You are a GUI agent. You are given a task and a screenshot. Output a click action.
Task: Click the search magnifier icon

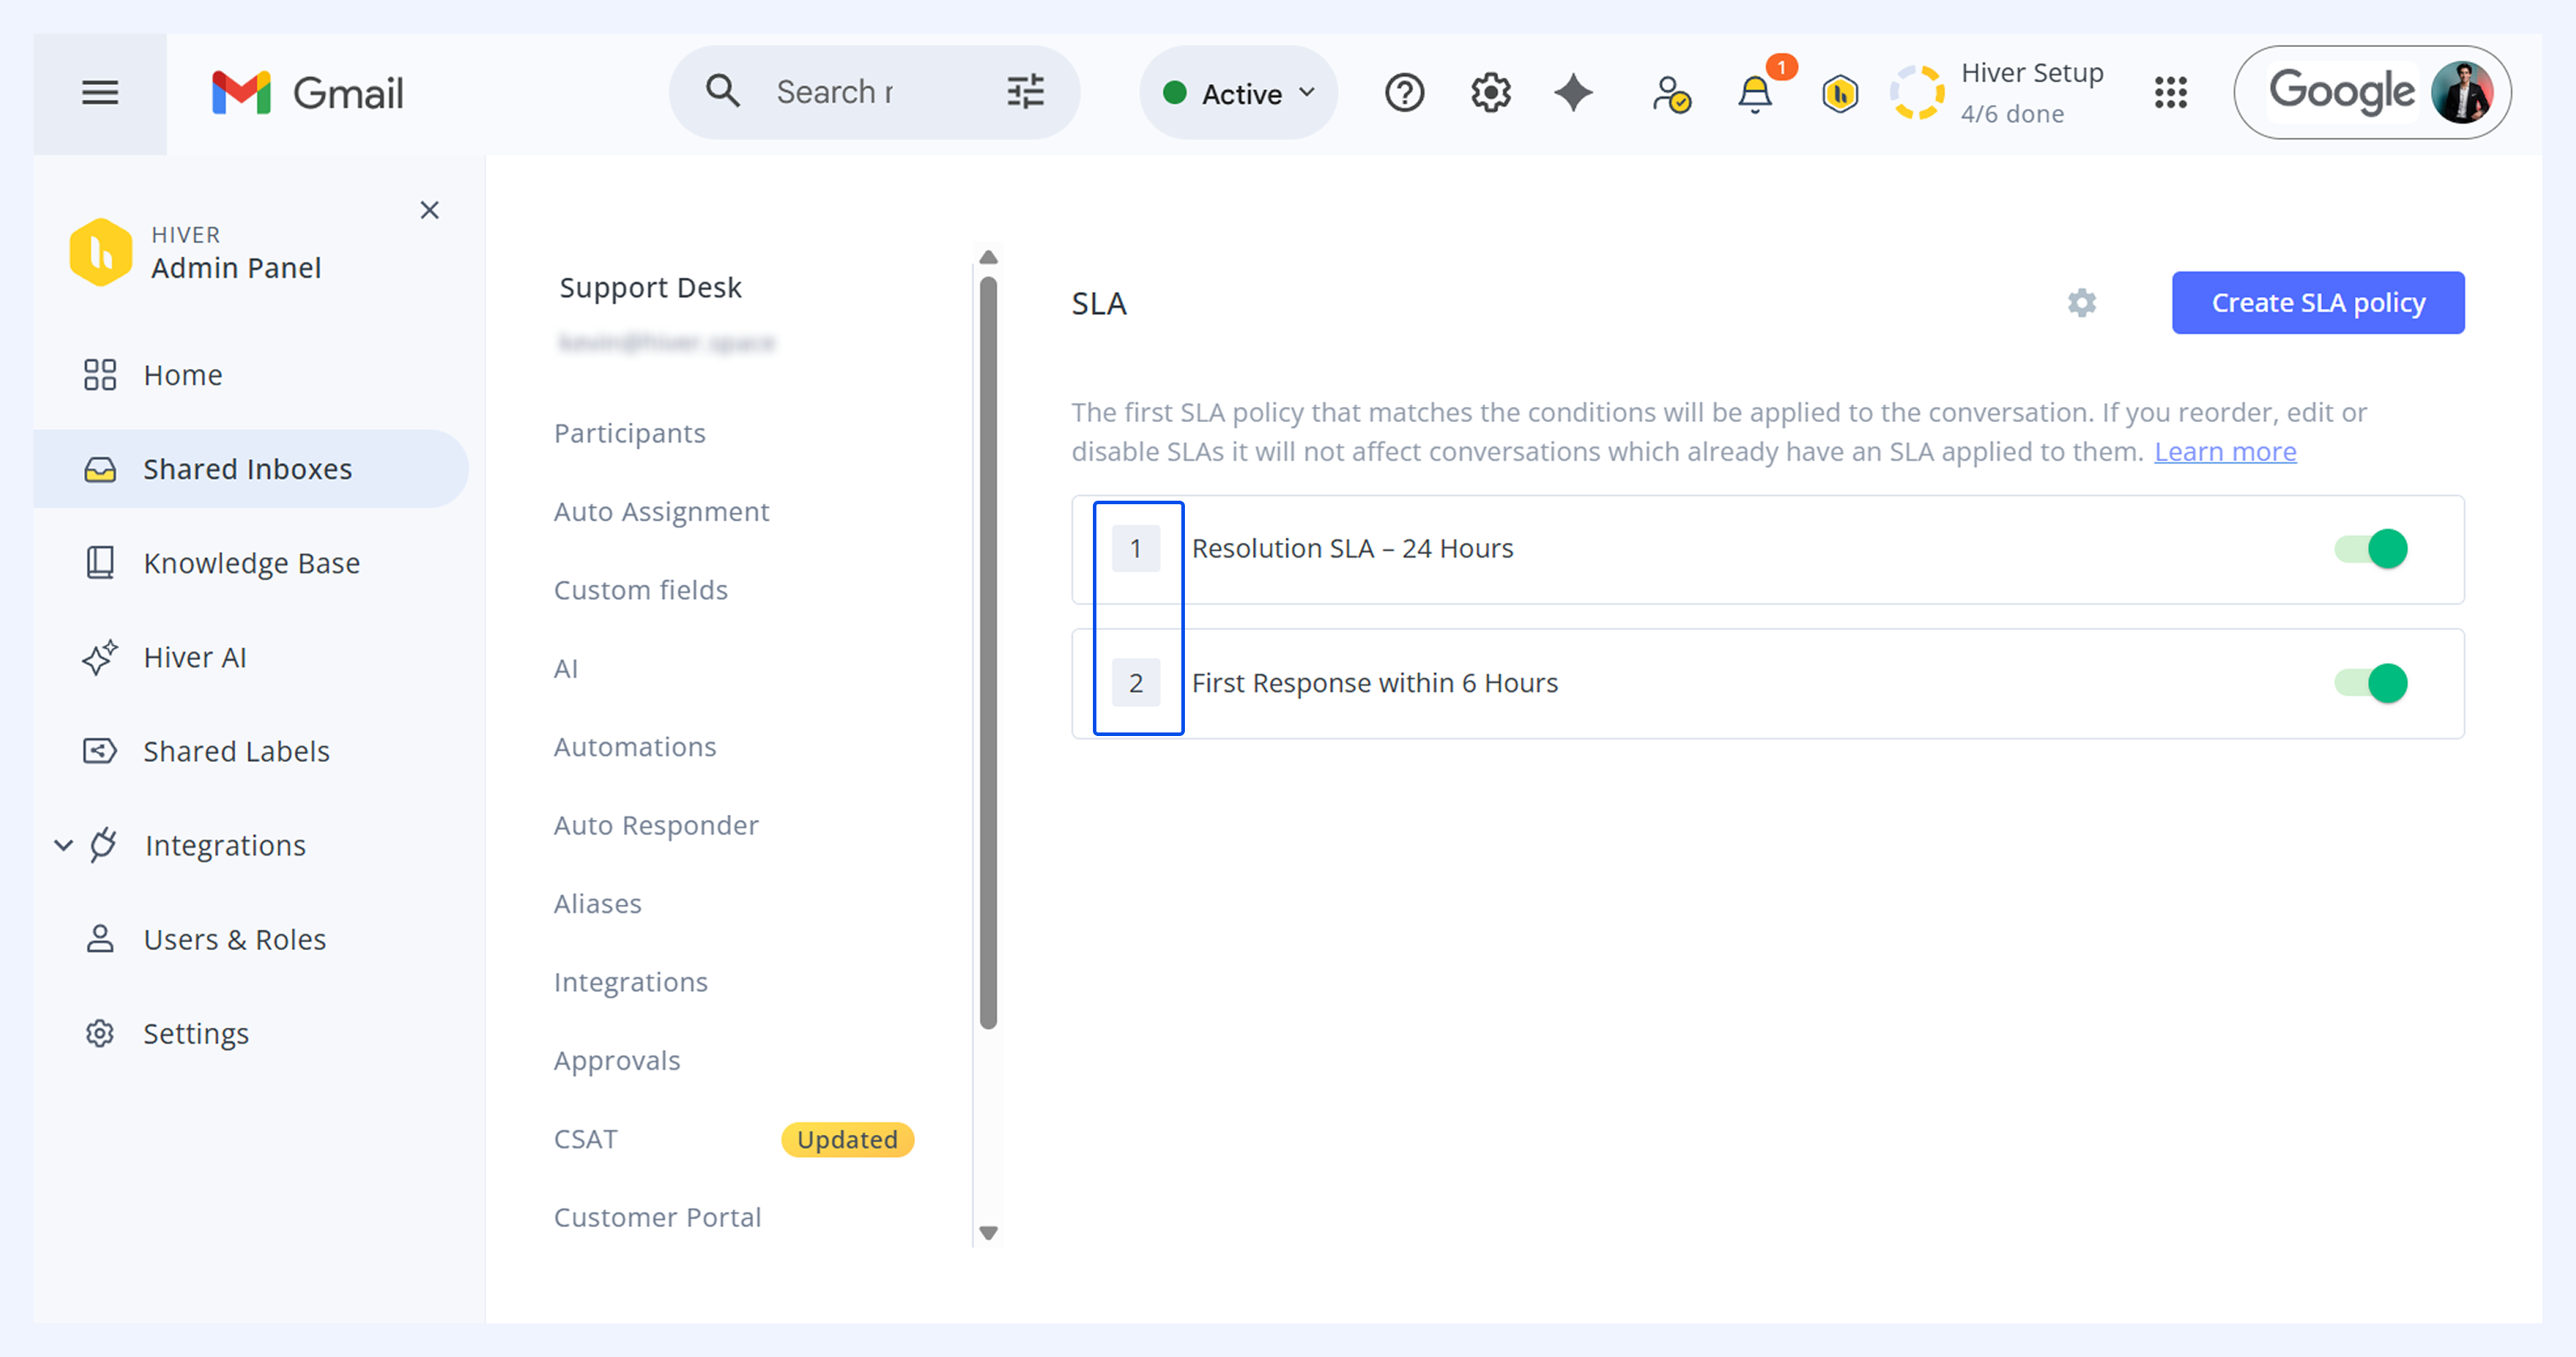(x=723, y=92)
